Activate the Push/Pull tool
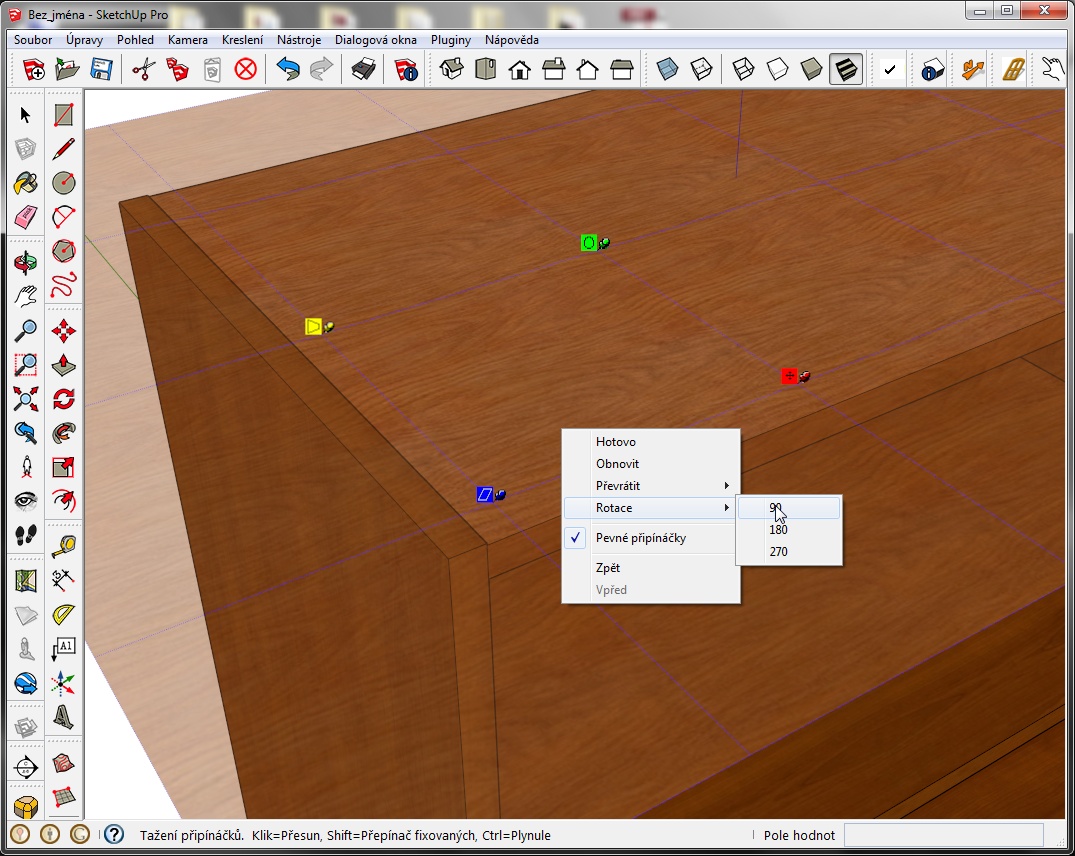This screenshot has width=1075, height=856. 64,364
